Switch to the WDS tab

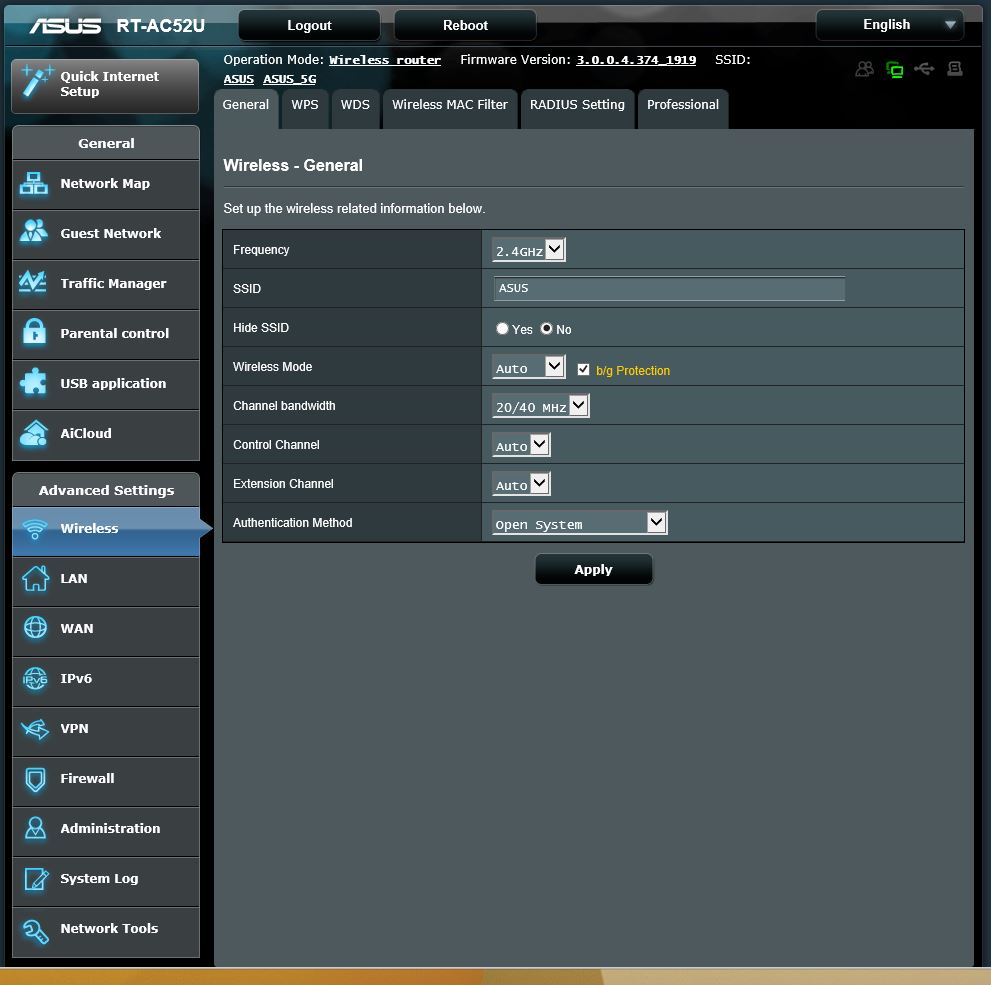tap(355, 109)
